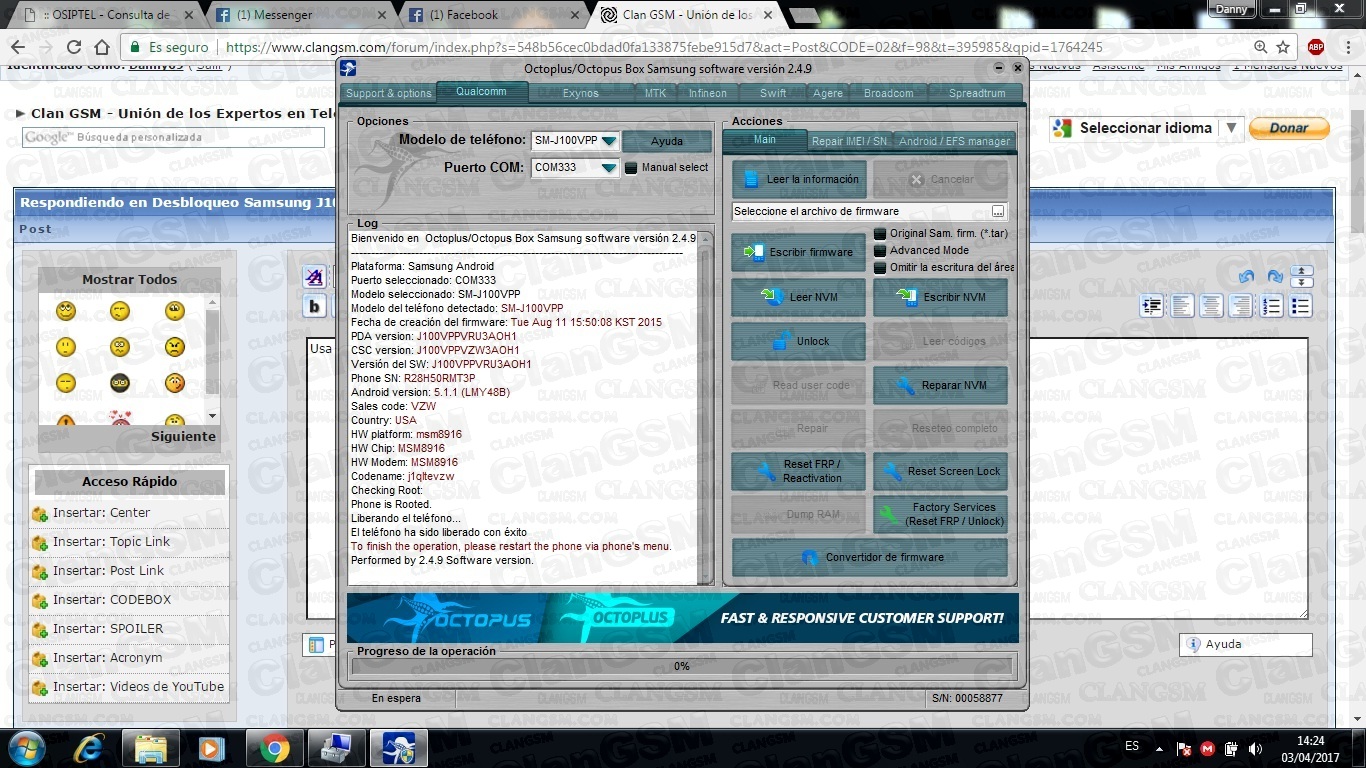Click the shrink editor size down arrow
Viewport: 1366px width, 768px height.
click(x=1301, y=283)
